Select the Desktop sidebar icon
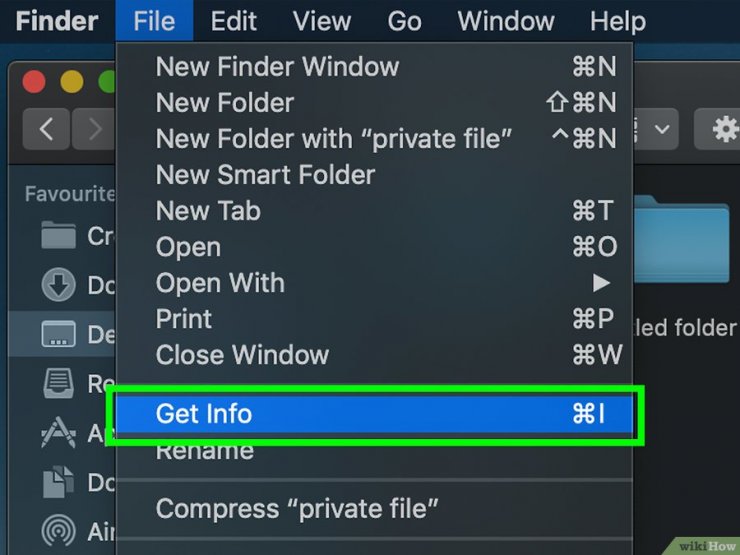 coord(58,334)
